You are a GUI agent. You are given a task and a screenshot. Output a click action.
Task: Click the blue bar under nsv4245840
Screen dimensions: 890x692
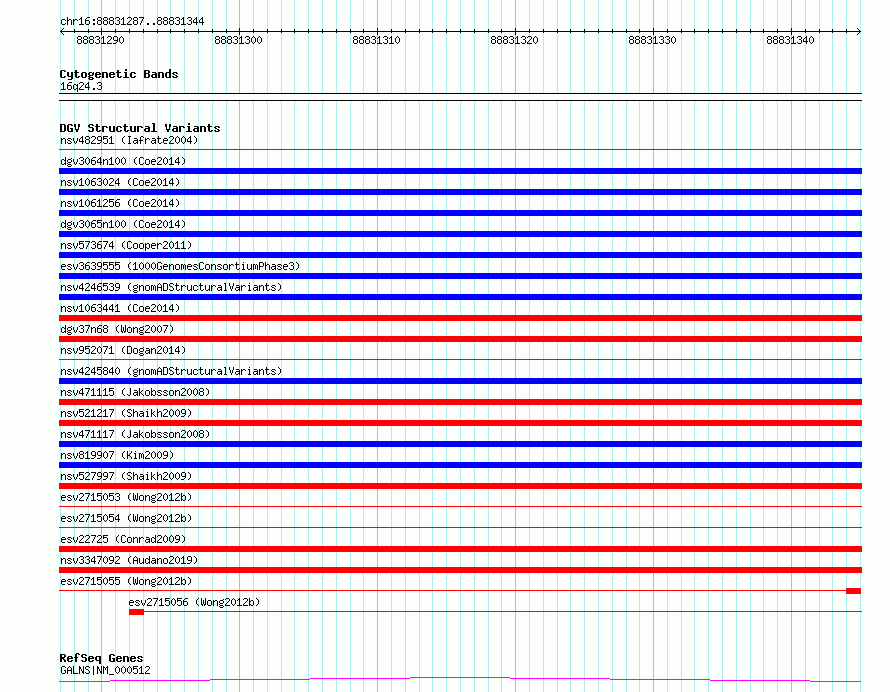tap(460, 381)
